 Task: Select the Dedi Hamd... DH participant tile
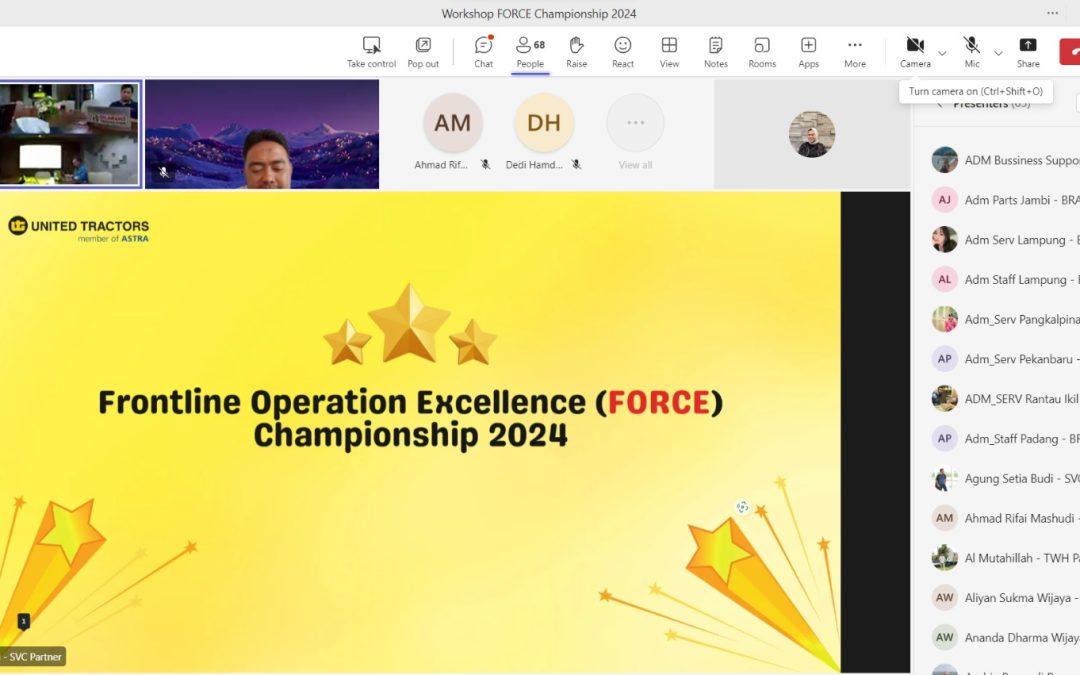pos(543,132)
